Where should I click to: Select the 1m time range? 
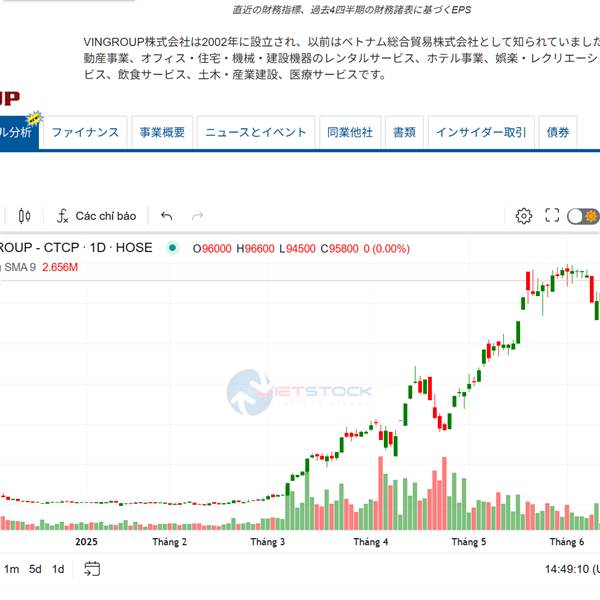[x=11, y=569]
